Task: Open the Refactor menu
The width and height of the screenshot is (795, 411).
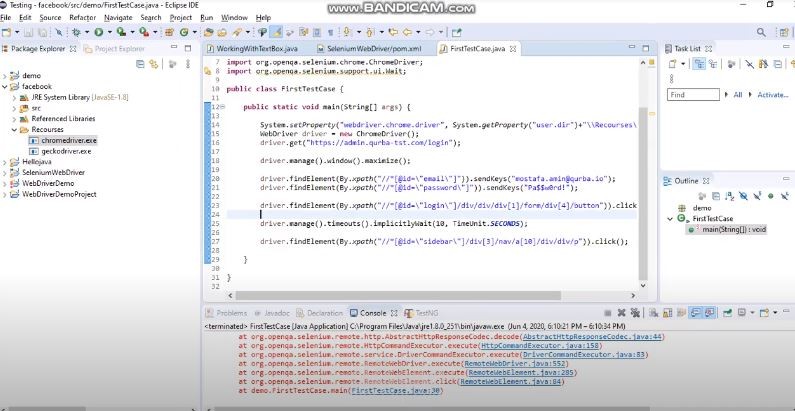Action: [83, 17]
